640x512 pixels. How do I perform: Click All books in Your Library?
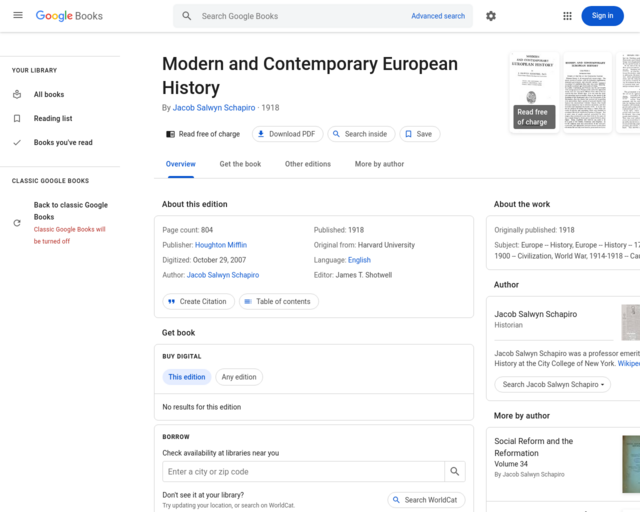click(49, 94)
